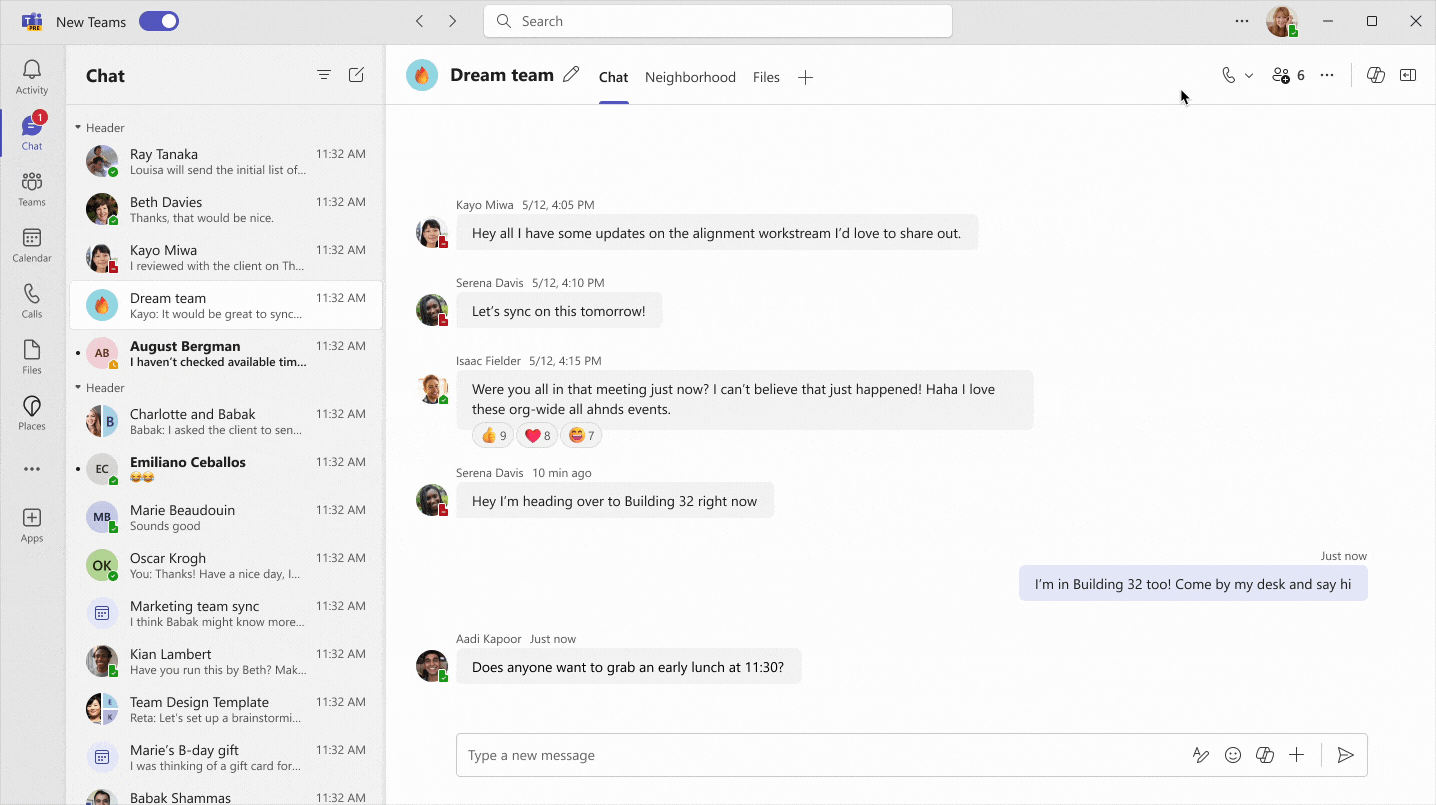Viewport: 1436px width, 805px height.
Task: Go back in navigation history
Action: pos(420,21)
